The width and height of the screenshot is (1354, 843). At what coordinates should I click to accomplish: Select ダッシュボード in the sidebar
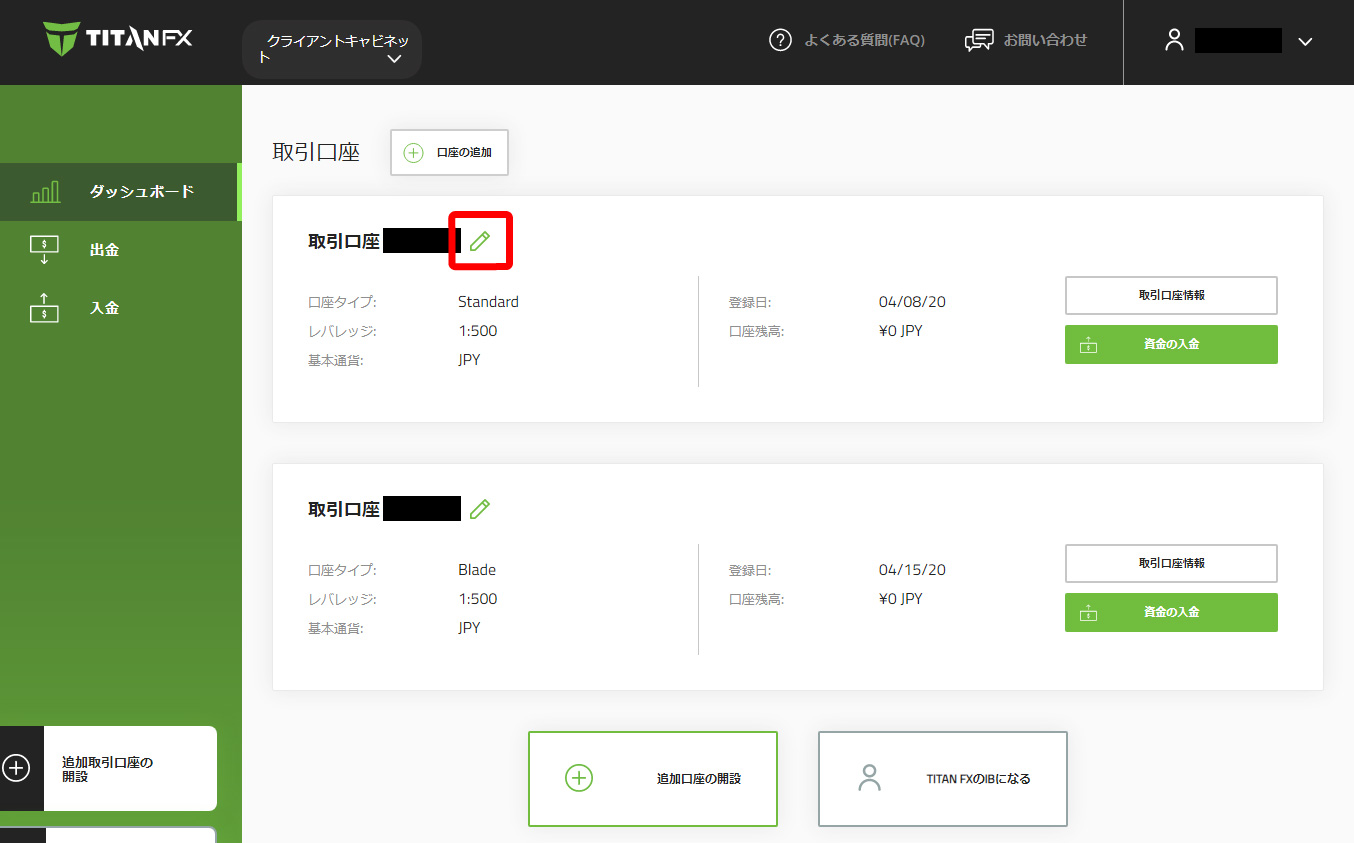[119, 192]
